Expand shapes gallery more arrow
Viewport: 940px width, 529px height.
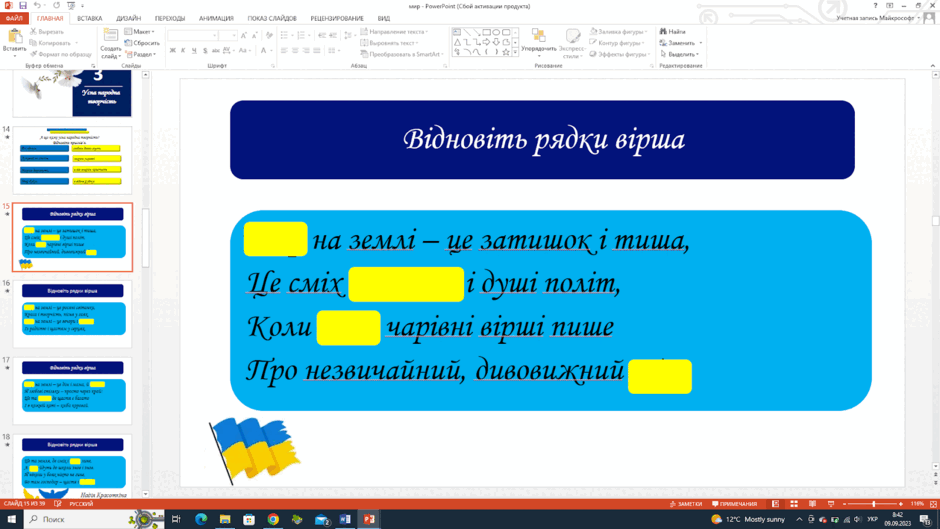point(514,53)
